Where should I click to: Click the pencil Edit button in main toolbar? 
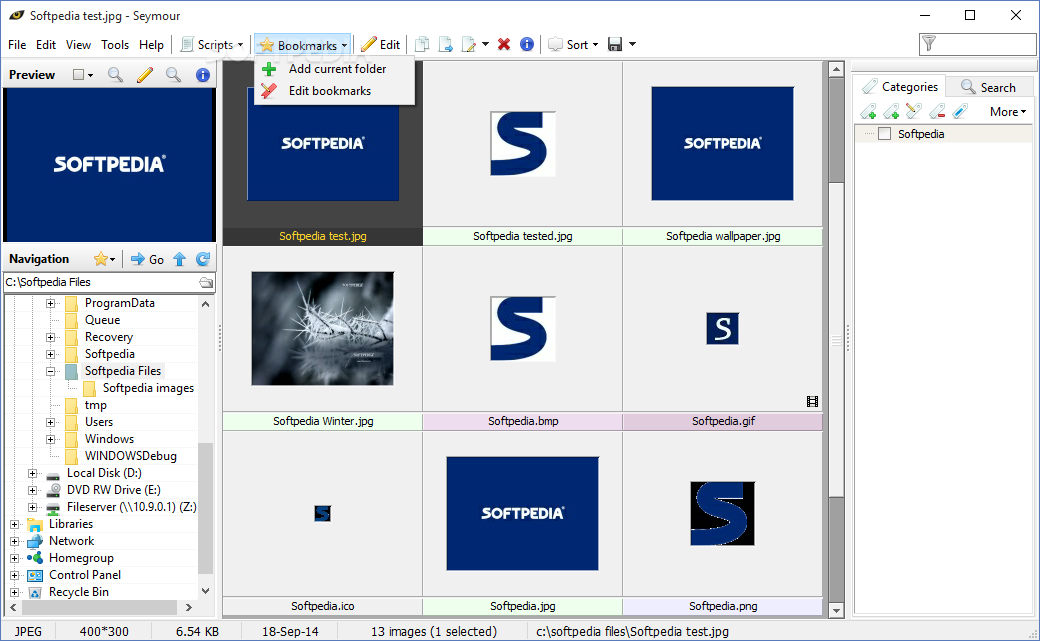[x=381, y=44]
